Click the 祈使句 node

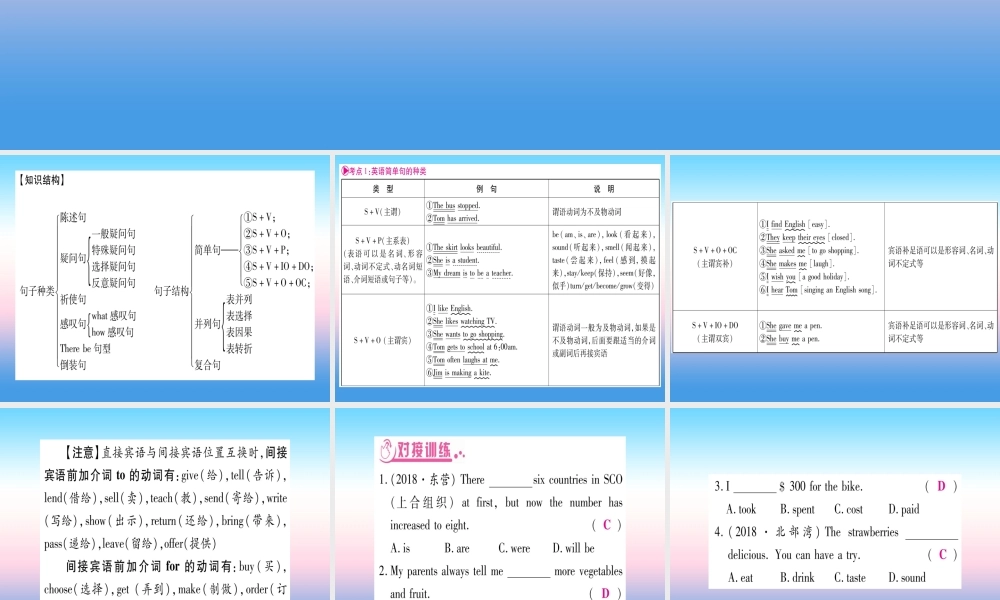(x=73, y=299)
